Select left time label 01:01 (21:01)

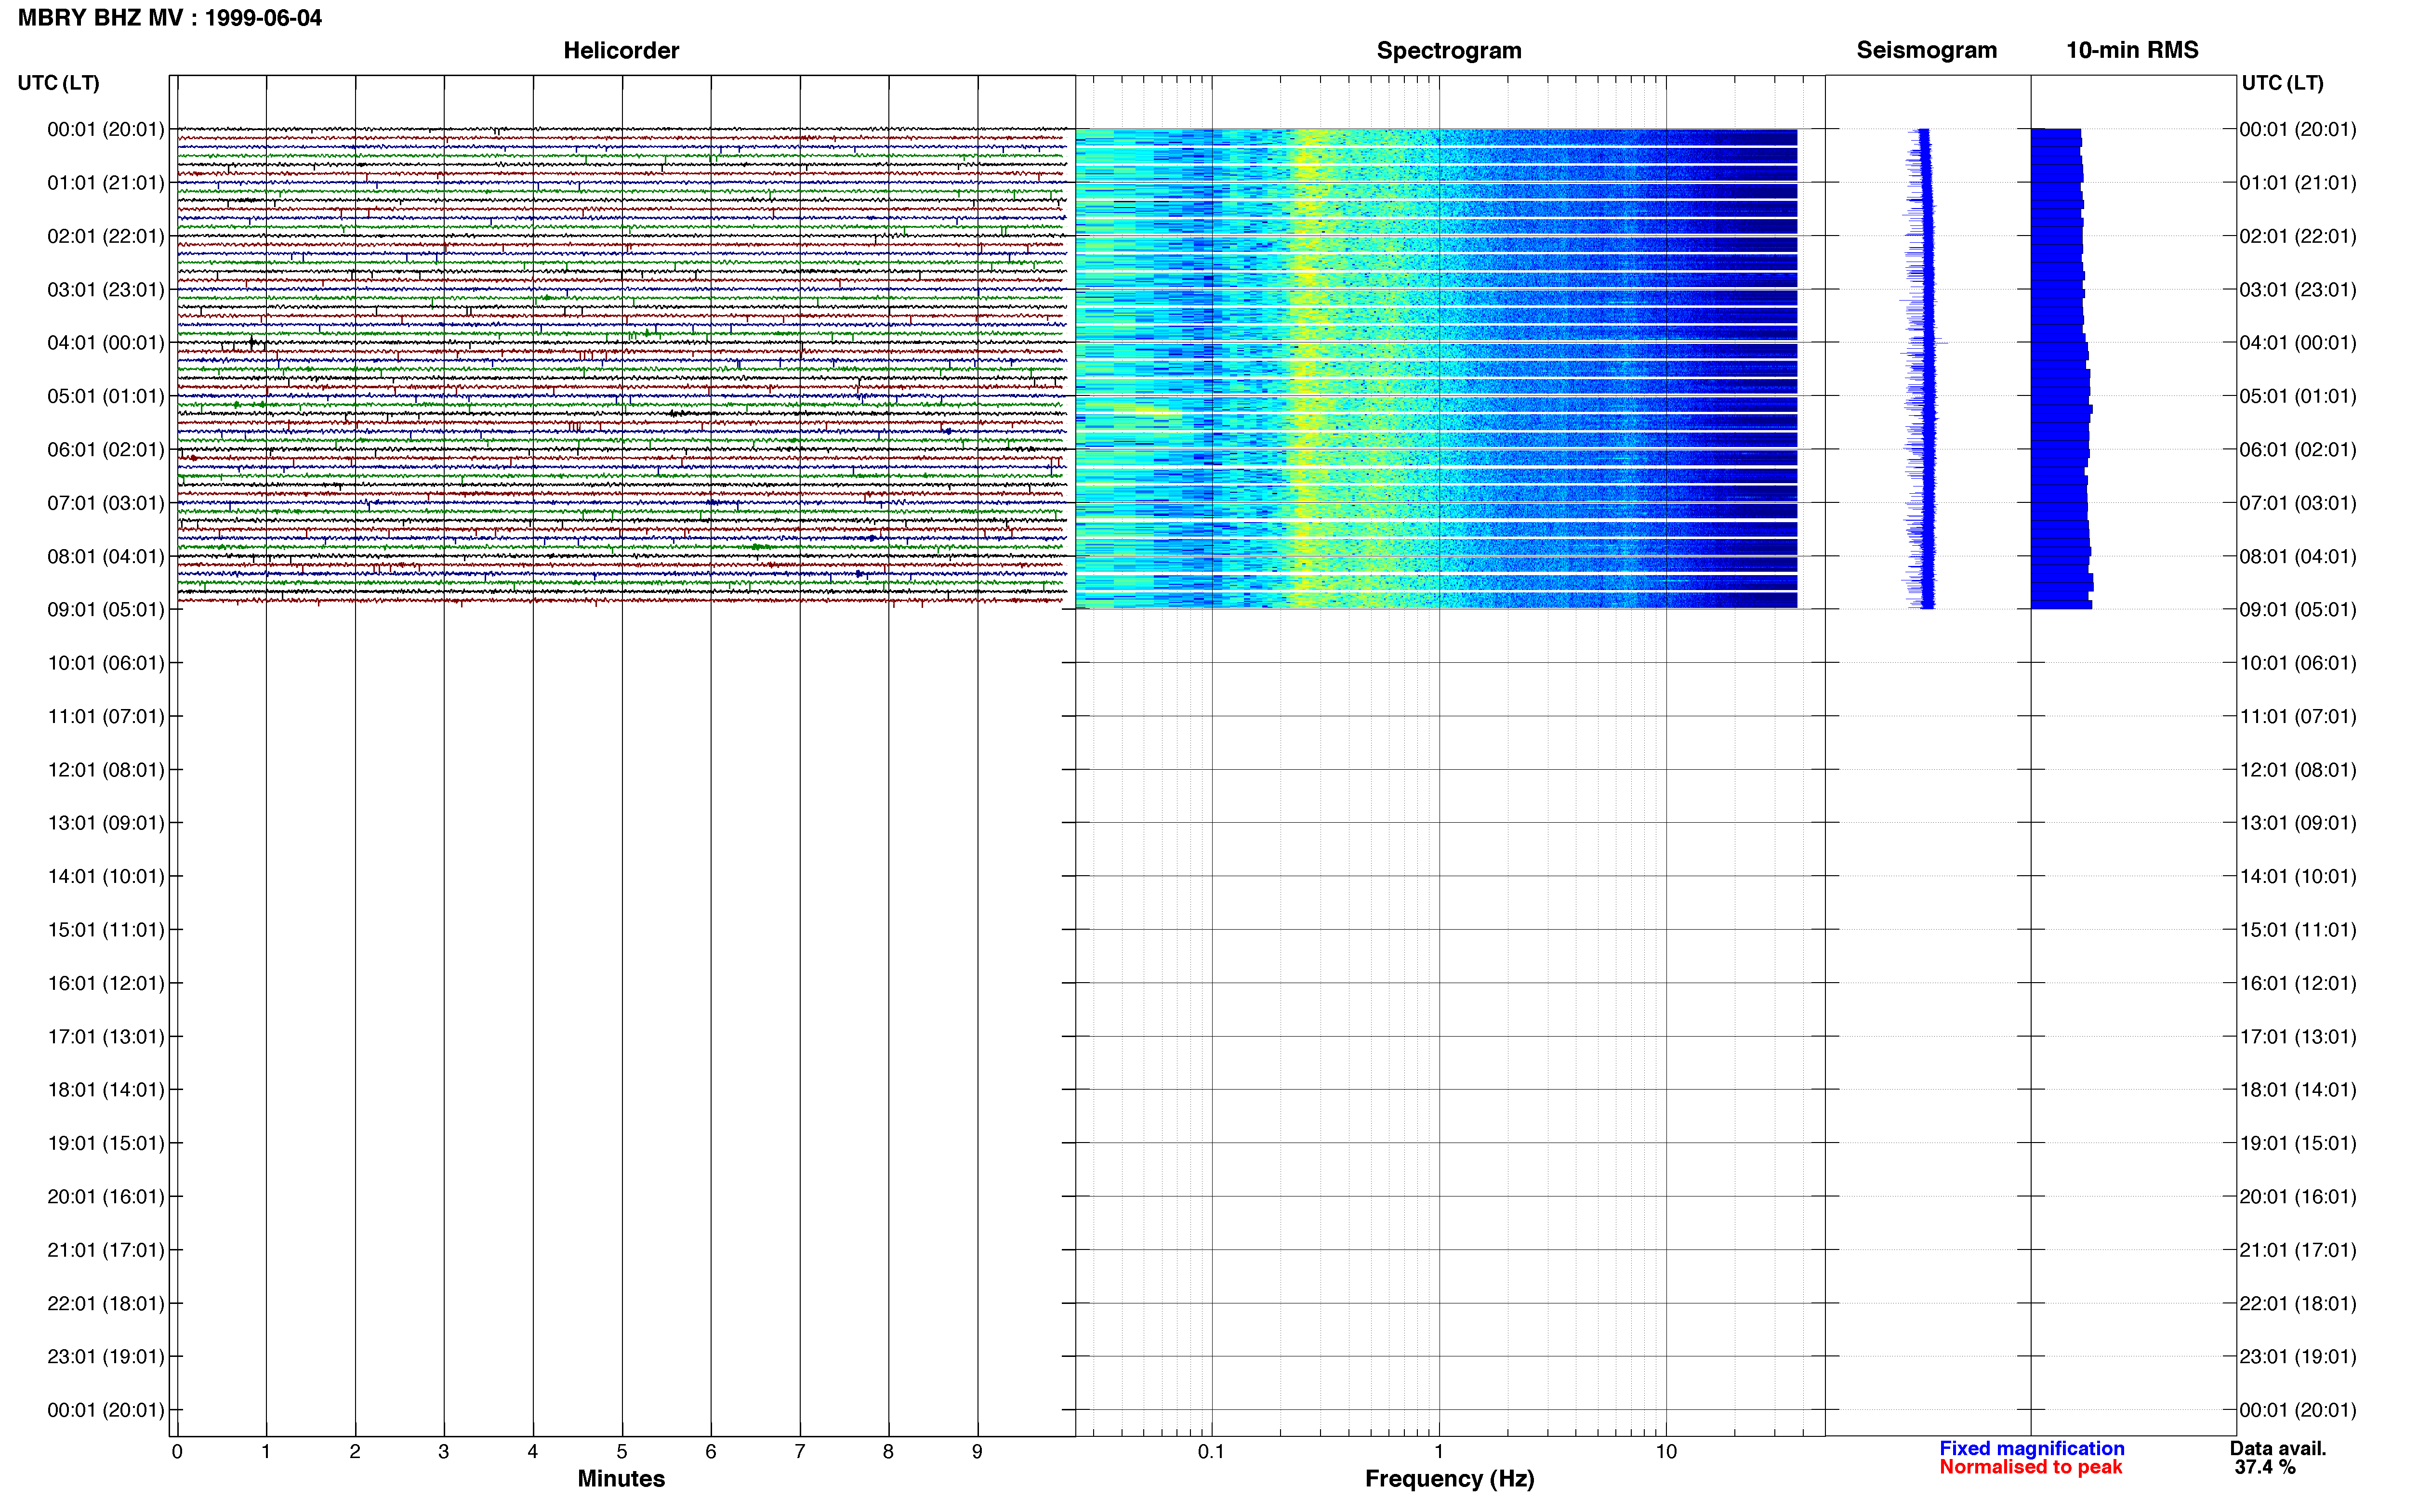pos(106,183)
